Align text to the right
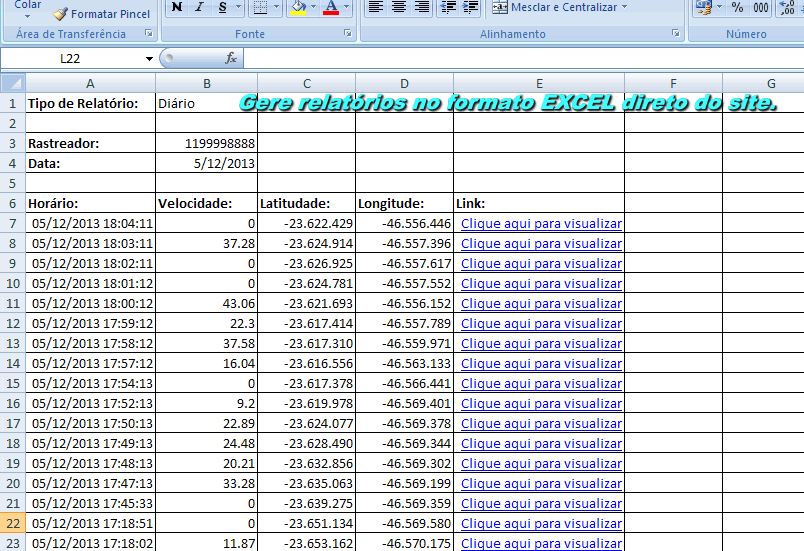804x551 pixels. [x=422, y=7]
